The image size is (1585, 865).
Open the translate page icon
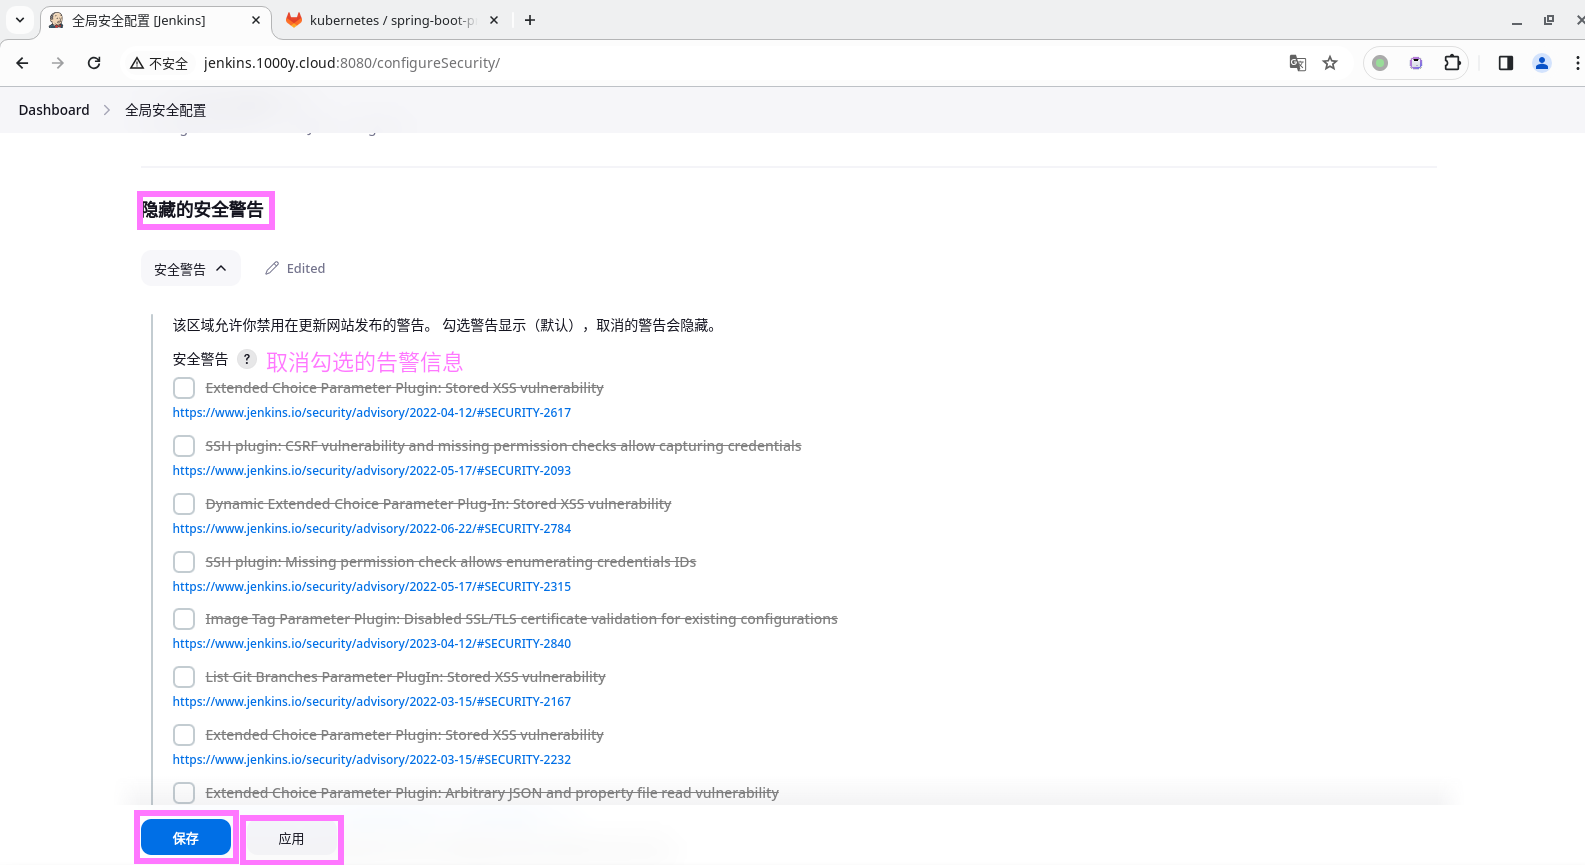coord(1298,63)
